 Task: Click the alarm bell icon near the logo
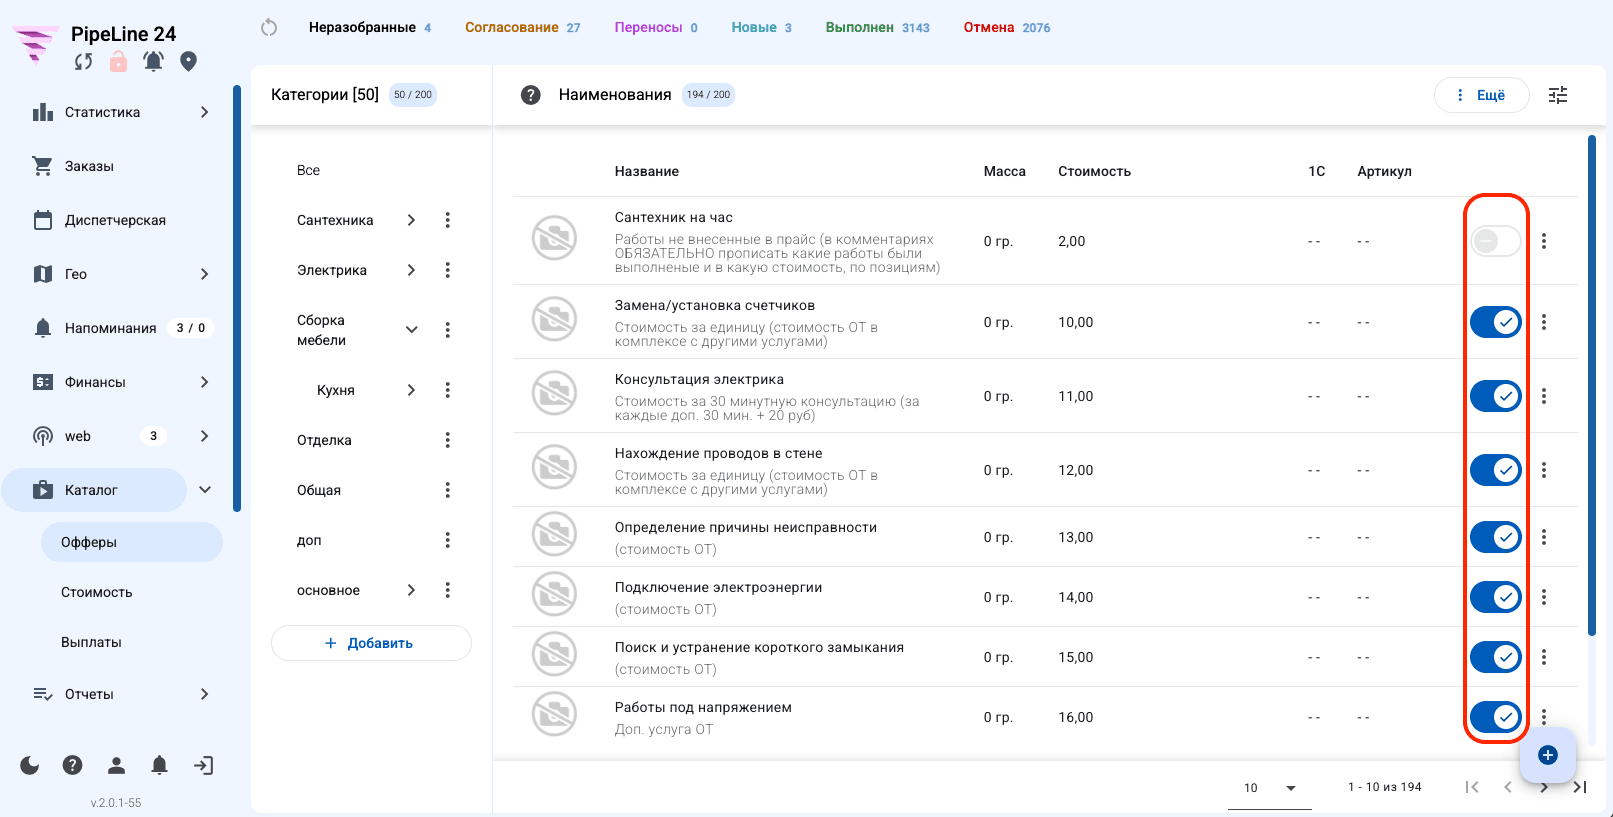click(x=153, y=62)
